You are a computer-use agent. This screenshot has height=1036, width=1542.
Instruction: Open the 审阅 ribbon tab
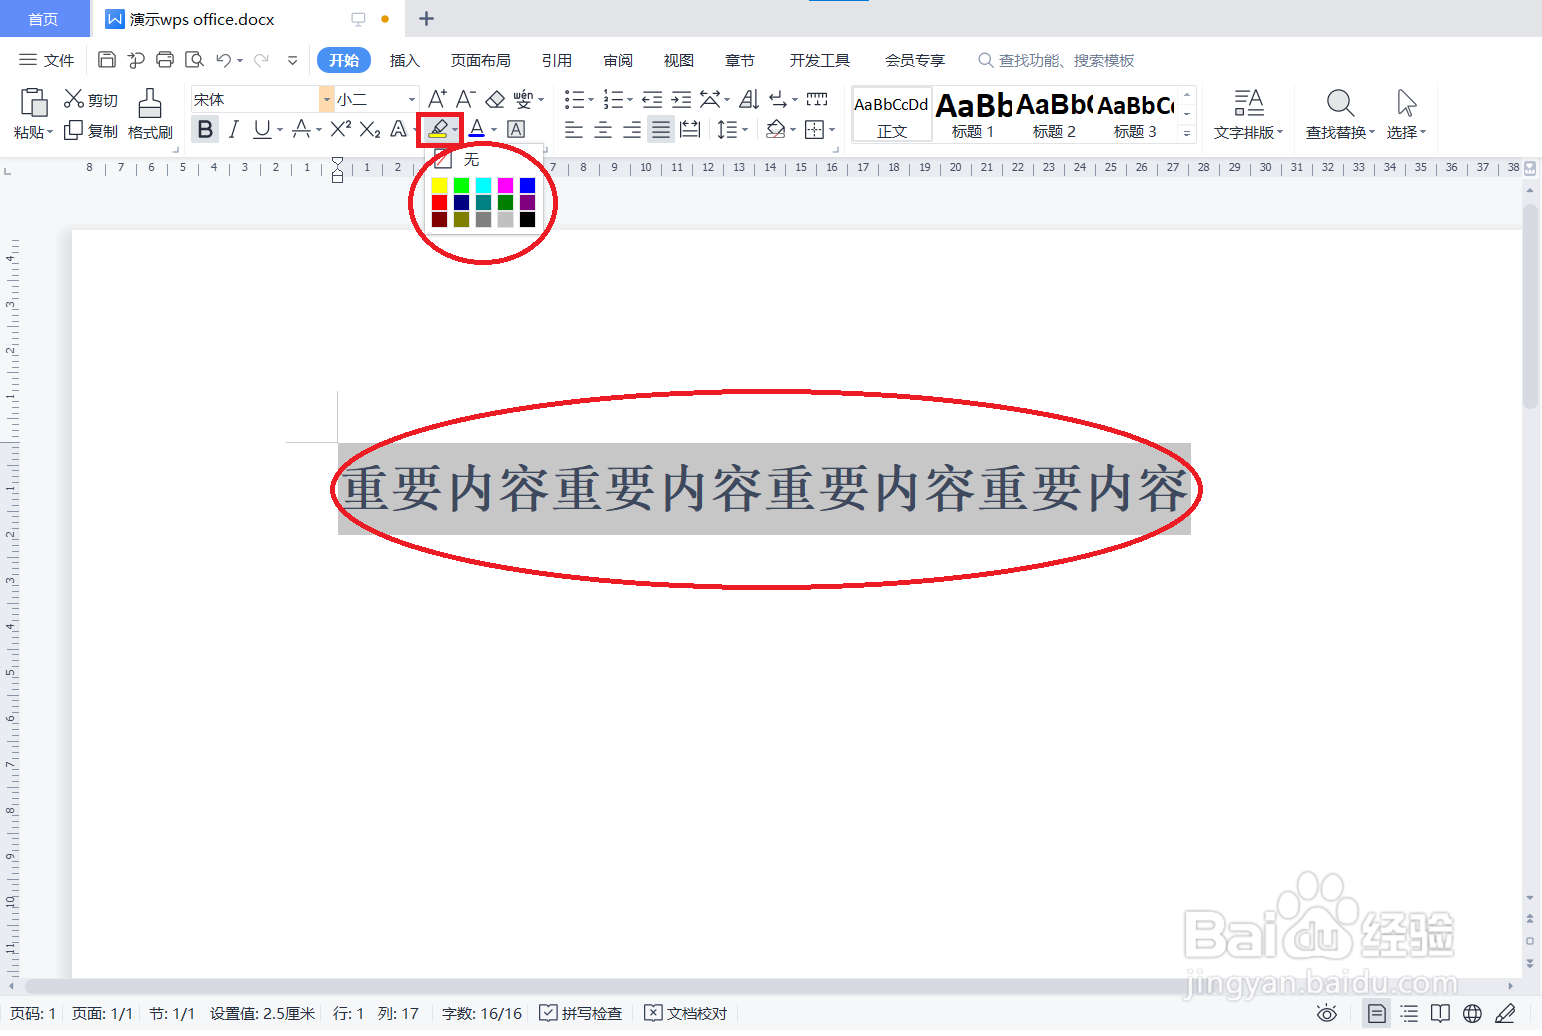(x=617, y=60)
